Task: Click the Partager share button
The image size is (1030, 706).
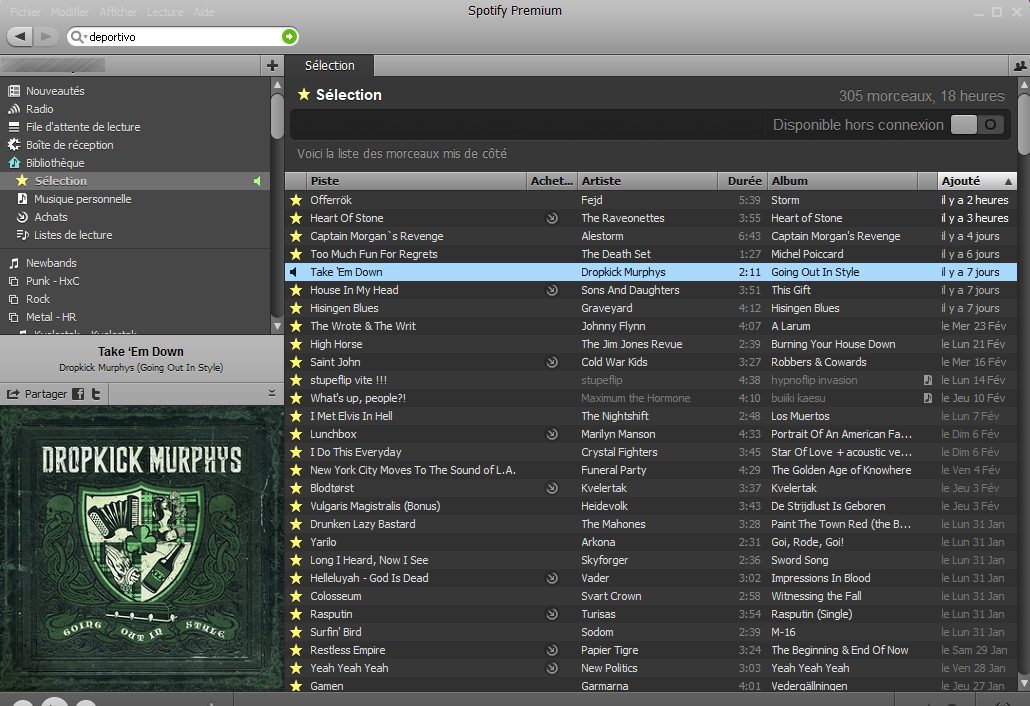Action: pos(37,394)
